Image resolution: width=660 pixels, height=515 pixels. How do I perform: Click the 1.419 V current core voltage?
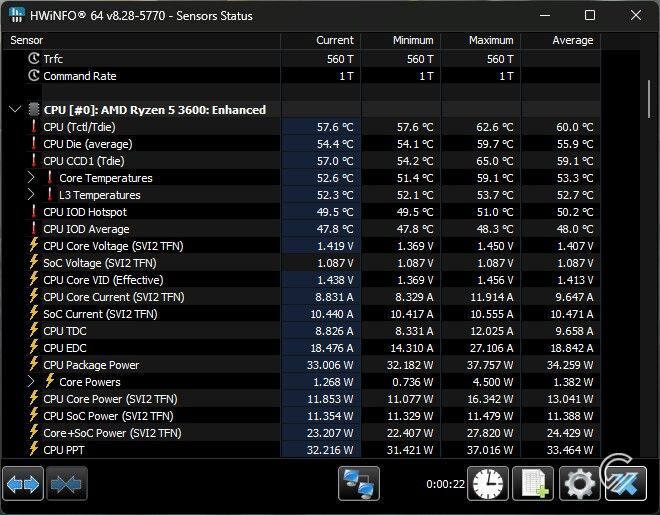pyautogui.click(x=335, y=246)
